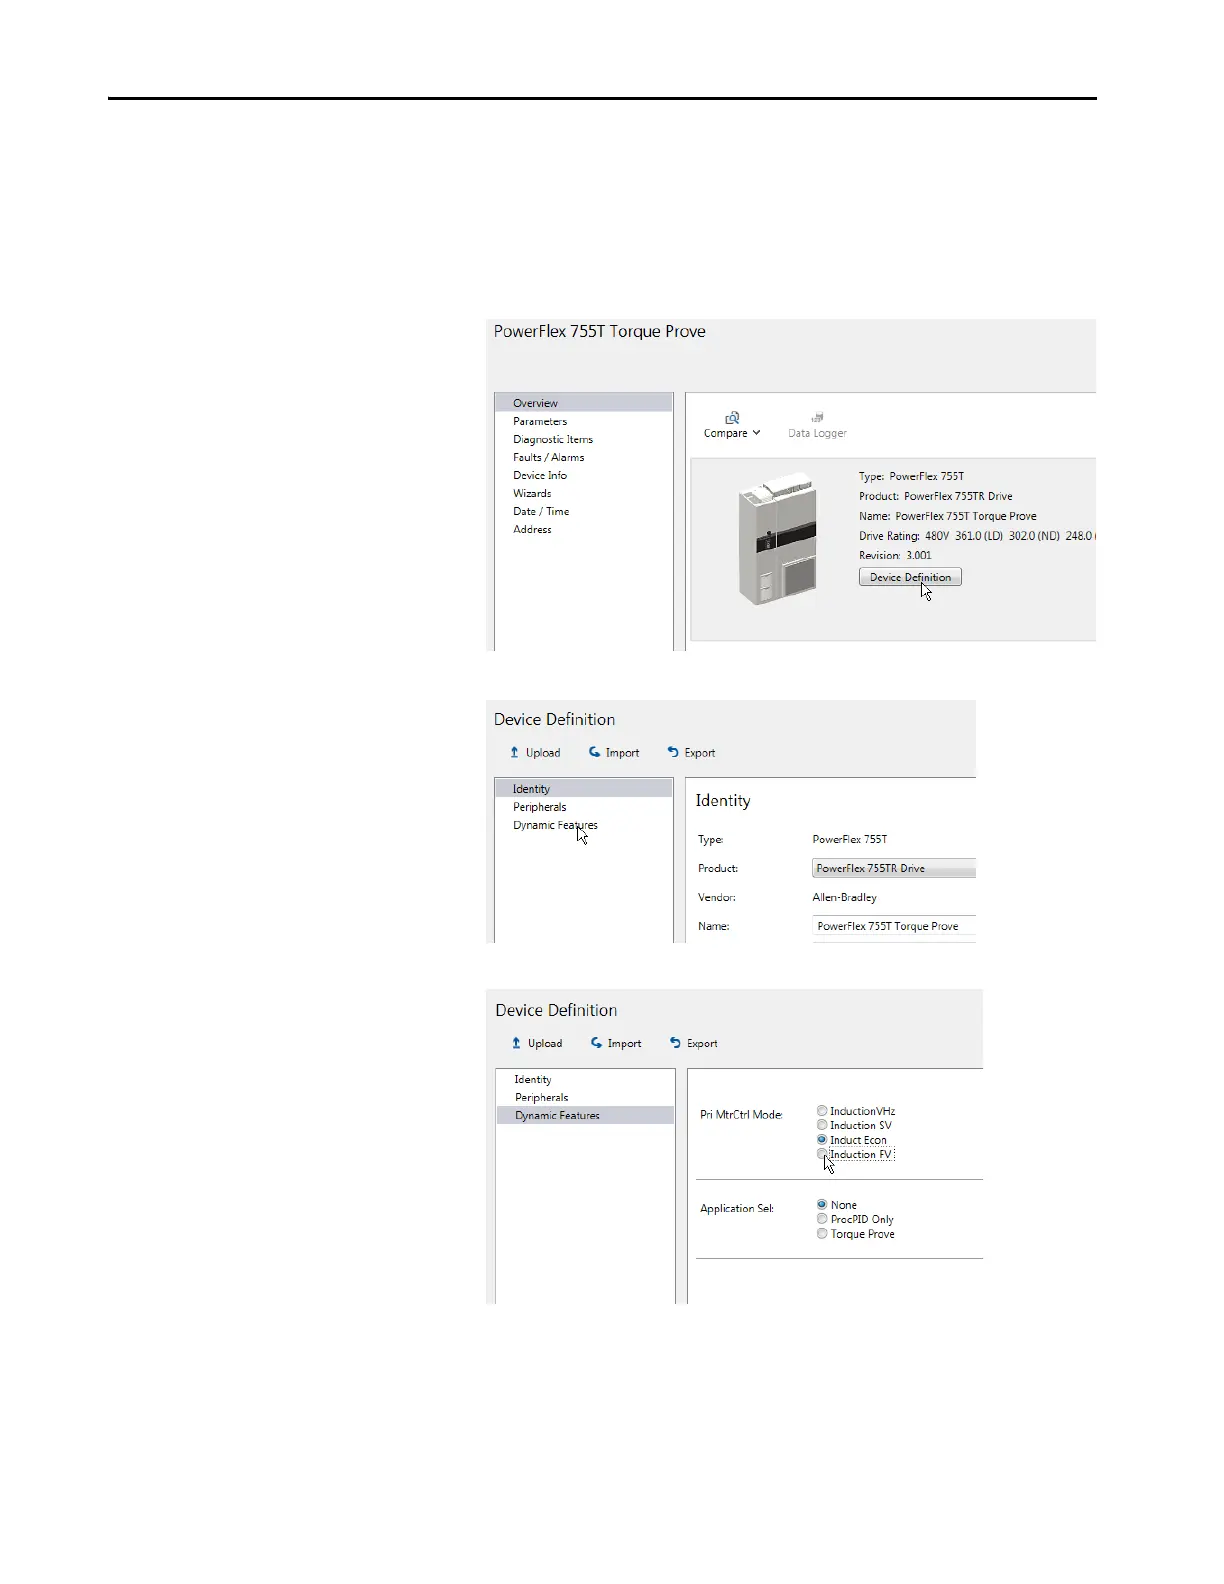Click the Vendor value Allen-Bradley
The image size is (1224, 1584).
[x=845, y=897]
